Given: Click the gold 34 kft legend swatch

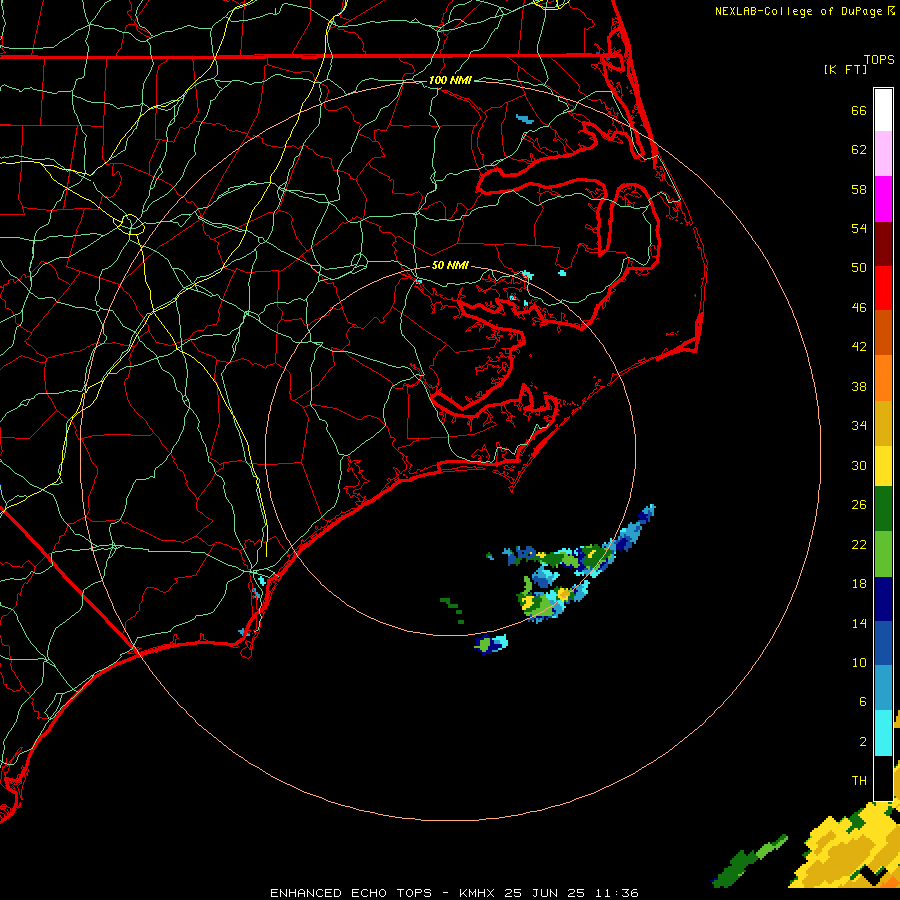Looking at the screenshot, I should coord(883,423).
